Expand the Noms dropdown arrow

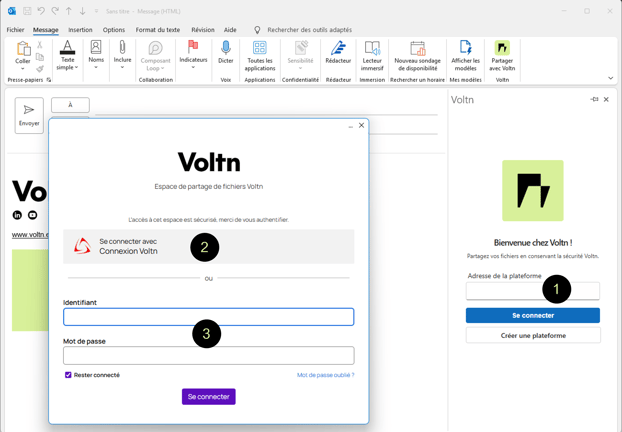click(x=96, y=67)
